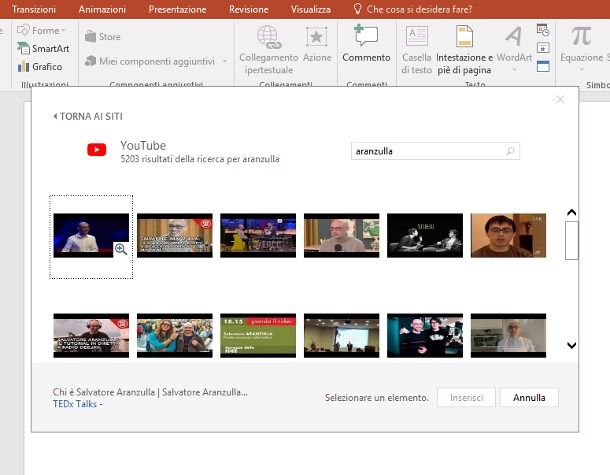Click the search magnifier icon
610x475 pixels.
click(510, 151)
